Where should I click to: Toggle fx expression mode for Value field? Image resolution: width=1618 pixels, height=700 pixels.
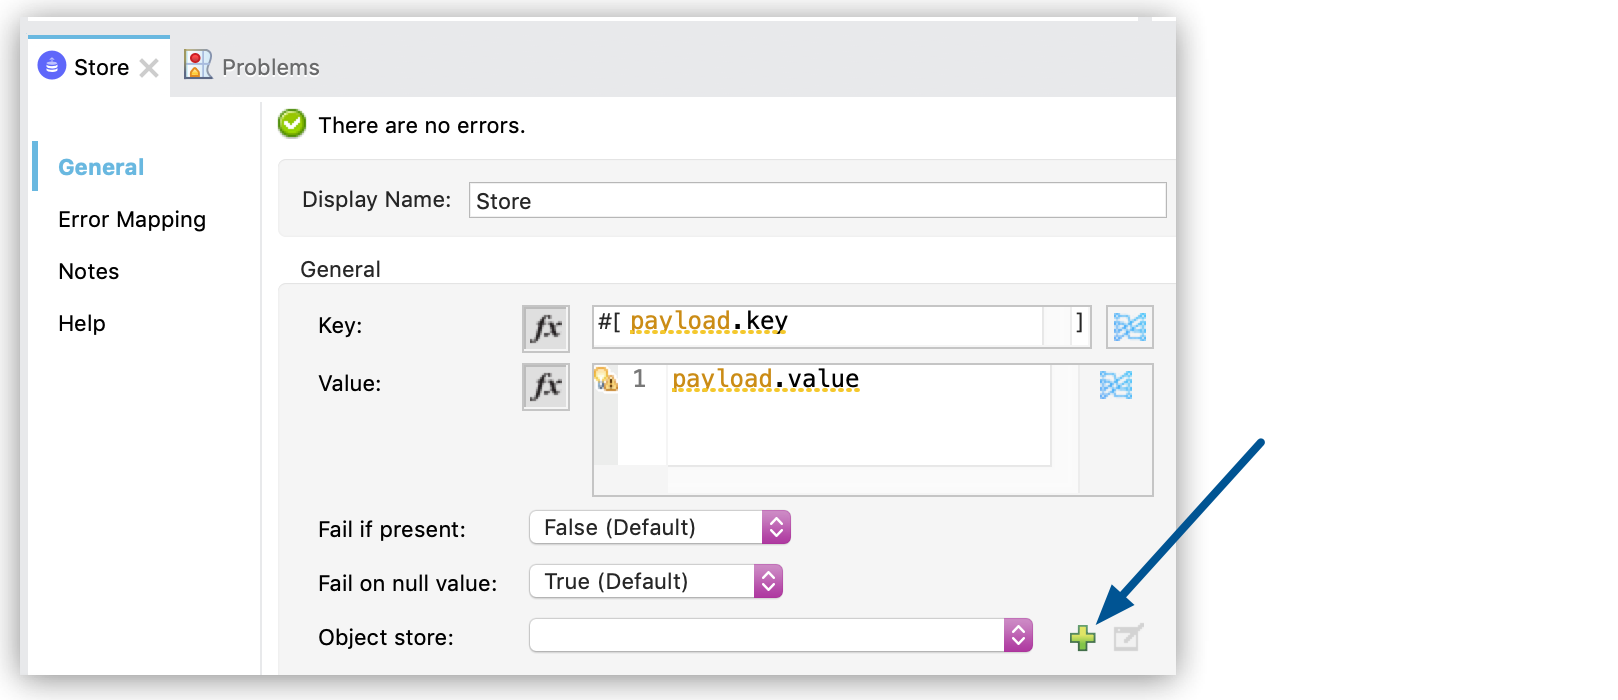(x=545, y=386)
